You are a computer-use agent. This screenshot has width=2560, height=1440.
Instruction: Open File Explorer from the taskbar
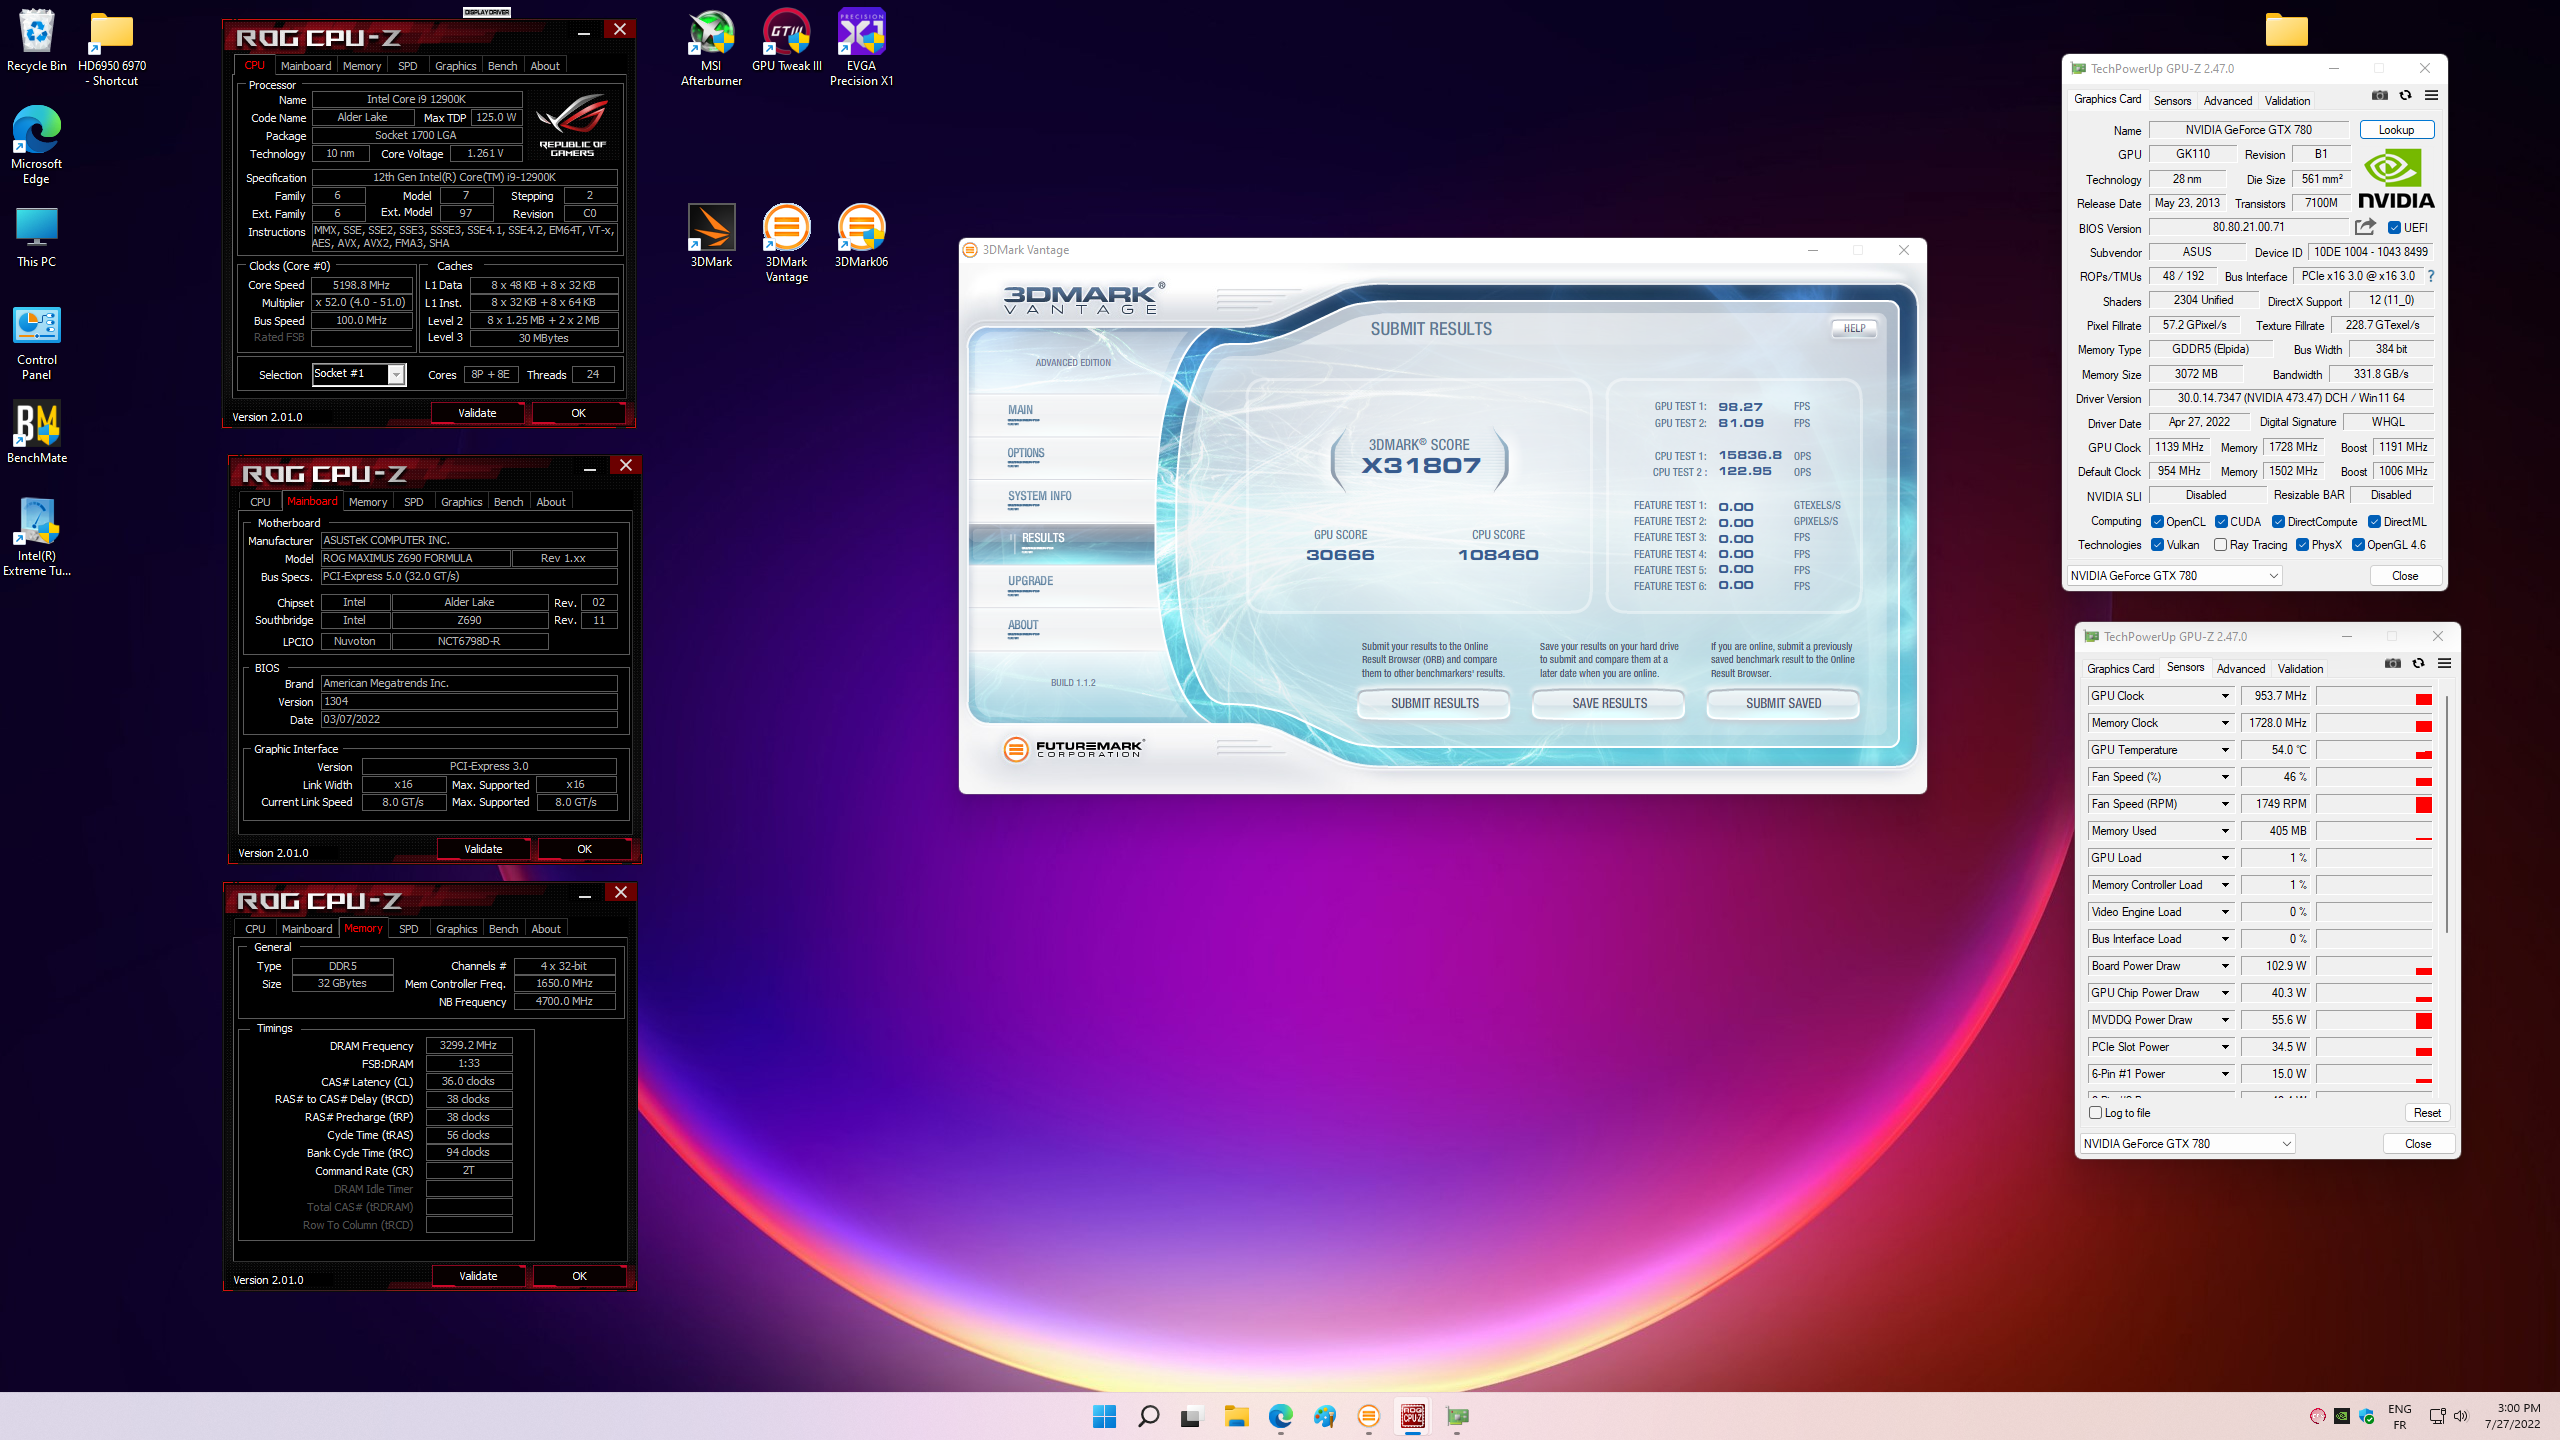pyautogui.click(x=1236, y=1416)
